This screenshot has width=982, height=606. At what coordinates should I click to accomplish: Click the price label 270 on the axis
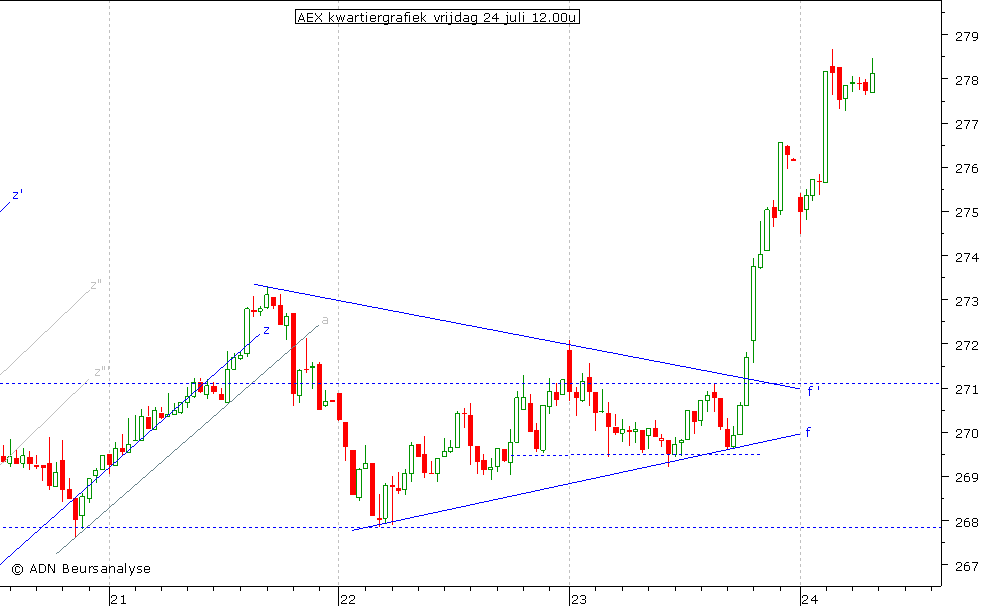[966, 433]
